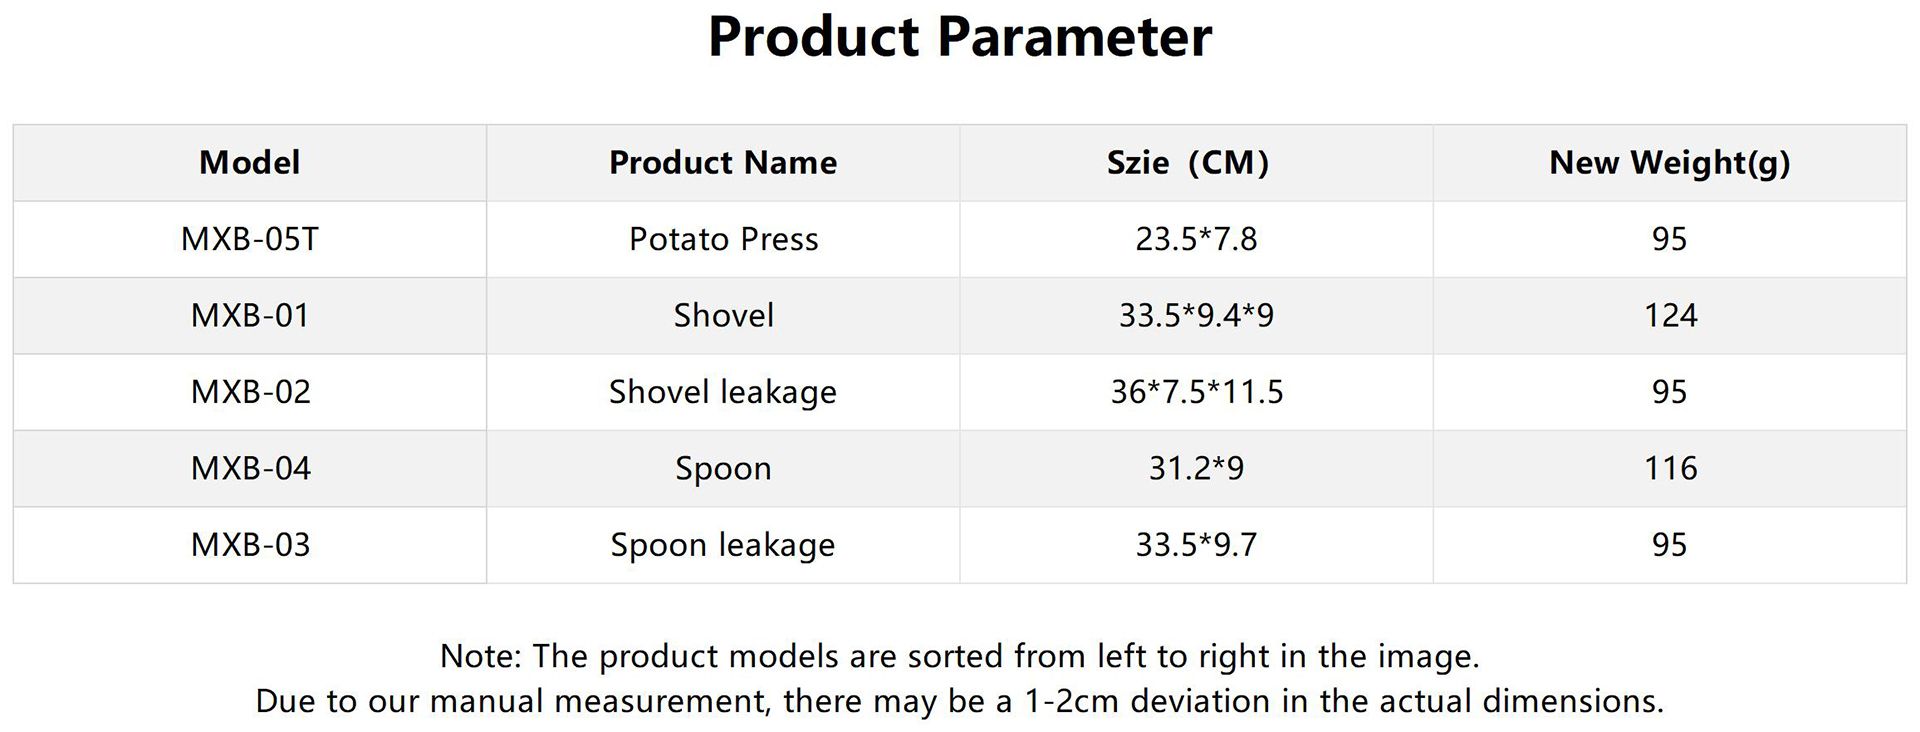Select the MXB-04 model cell
The height and width of the screenshot is (732, 1920).
(x=250, y=469)
